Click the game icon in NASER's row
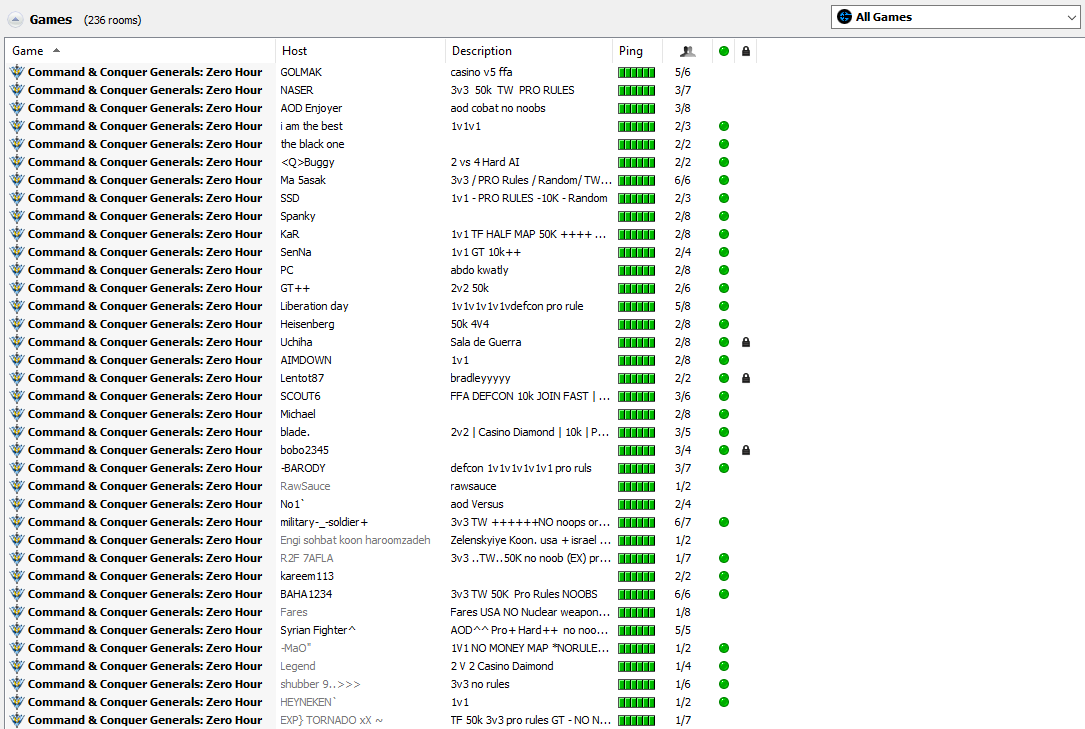This screenshot has width=1085, height=729. point(17,90)
